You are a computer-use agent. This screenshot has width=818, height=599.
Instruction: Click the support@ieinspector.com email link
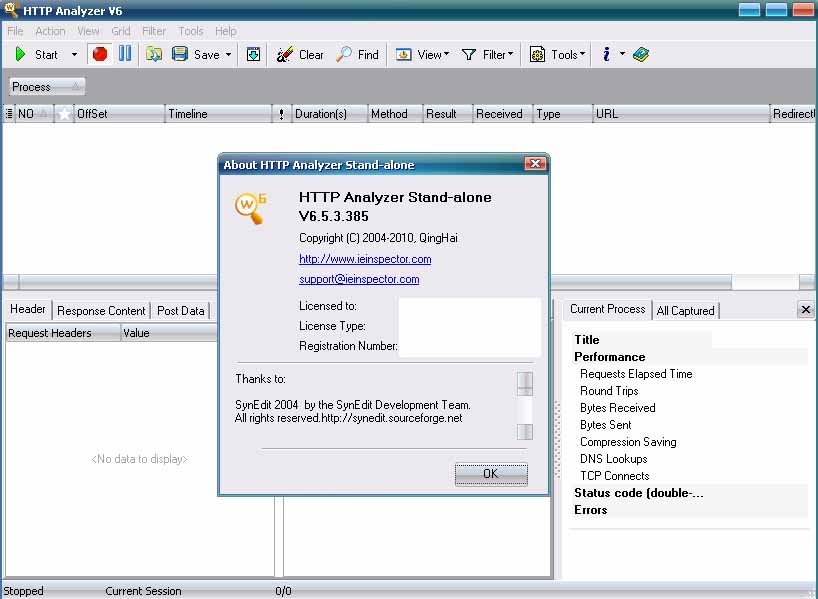[359, 279]
